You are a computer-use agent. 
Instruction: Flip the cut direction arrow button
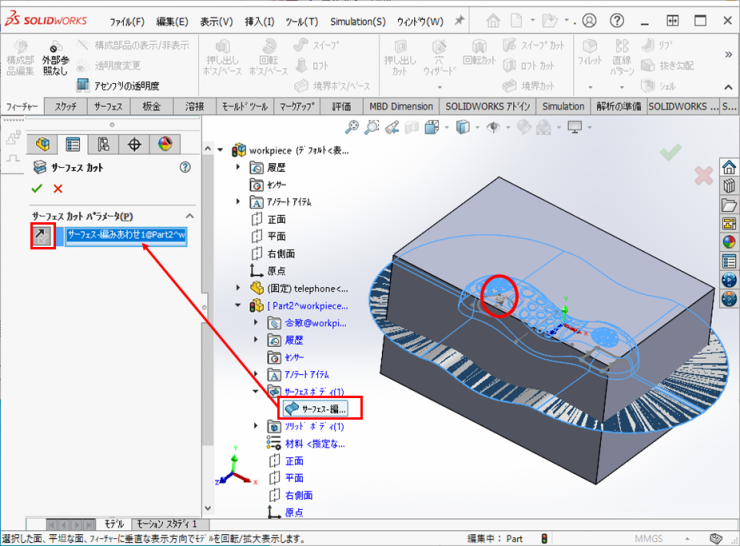point(42,236)
